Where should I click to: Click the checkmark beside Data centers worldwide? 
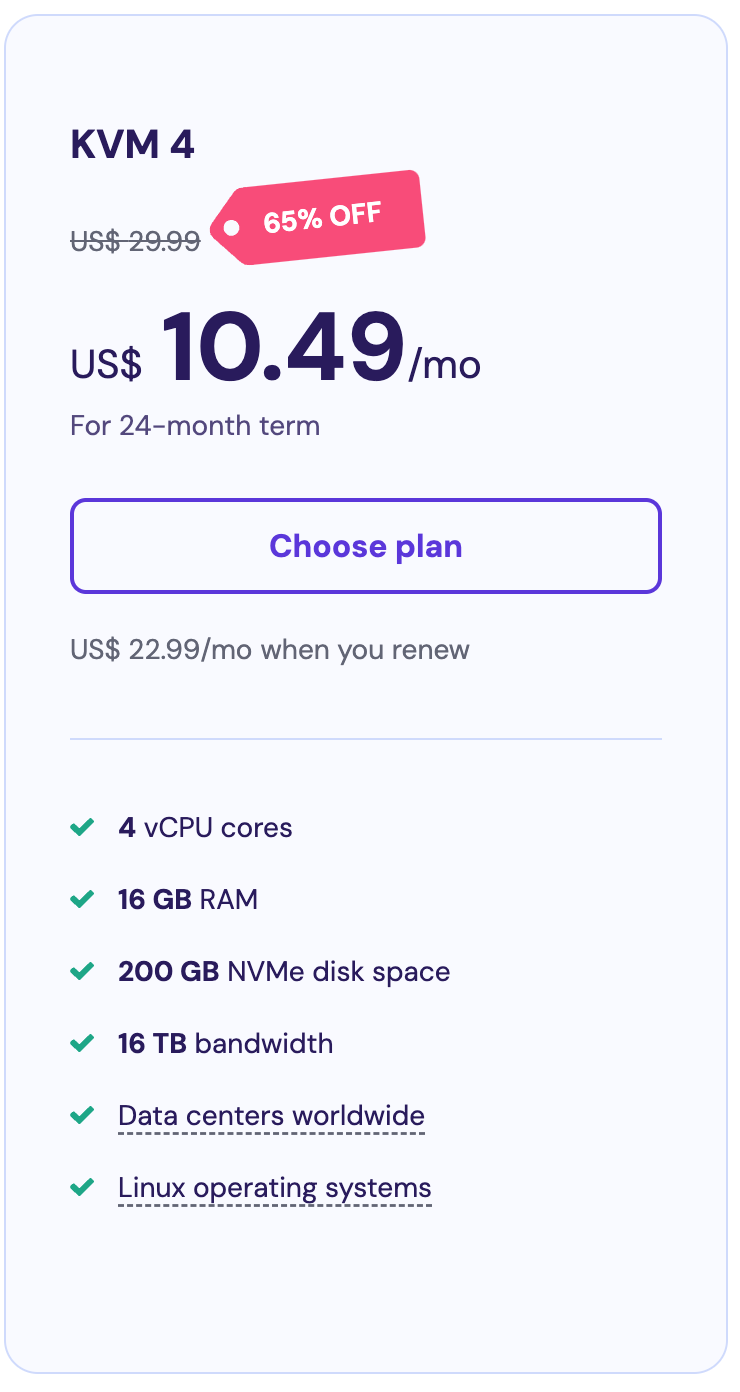(x=81, y=1116)
